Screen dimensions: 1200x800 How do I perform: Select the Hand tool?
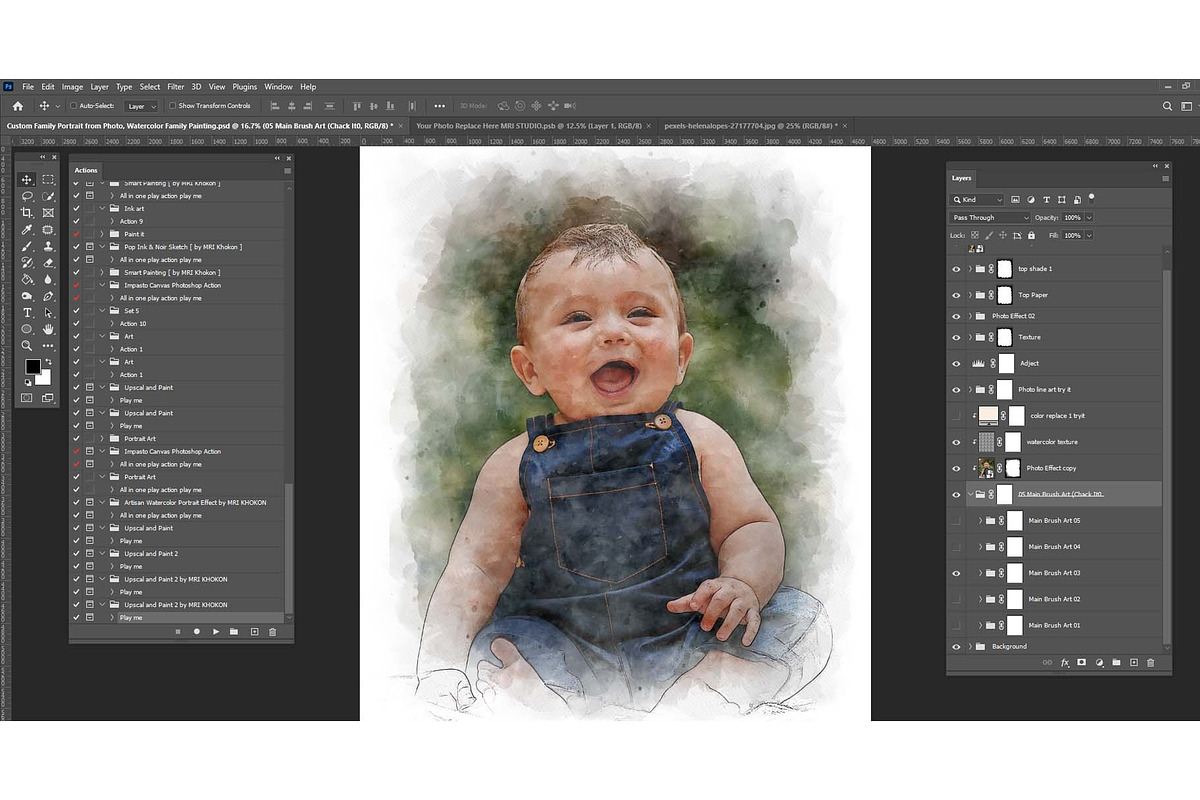tap(48, 329)
